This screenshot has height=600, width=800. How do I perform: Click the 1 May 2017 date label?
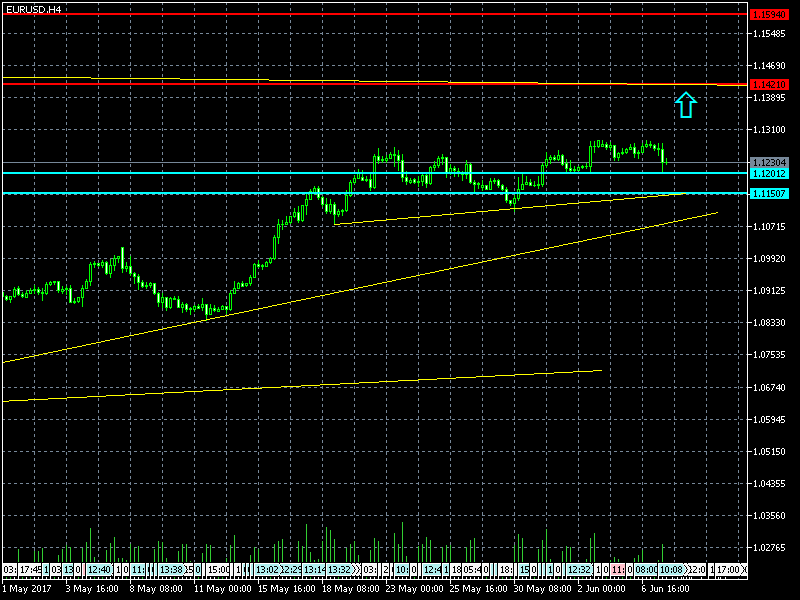pos(27,589)
